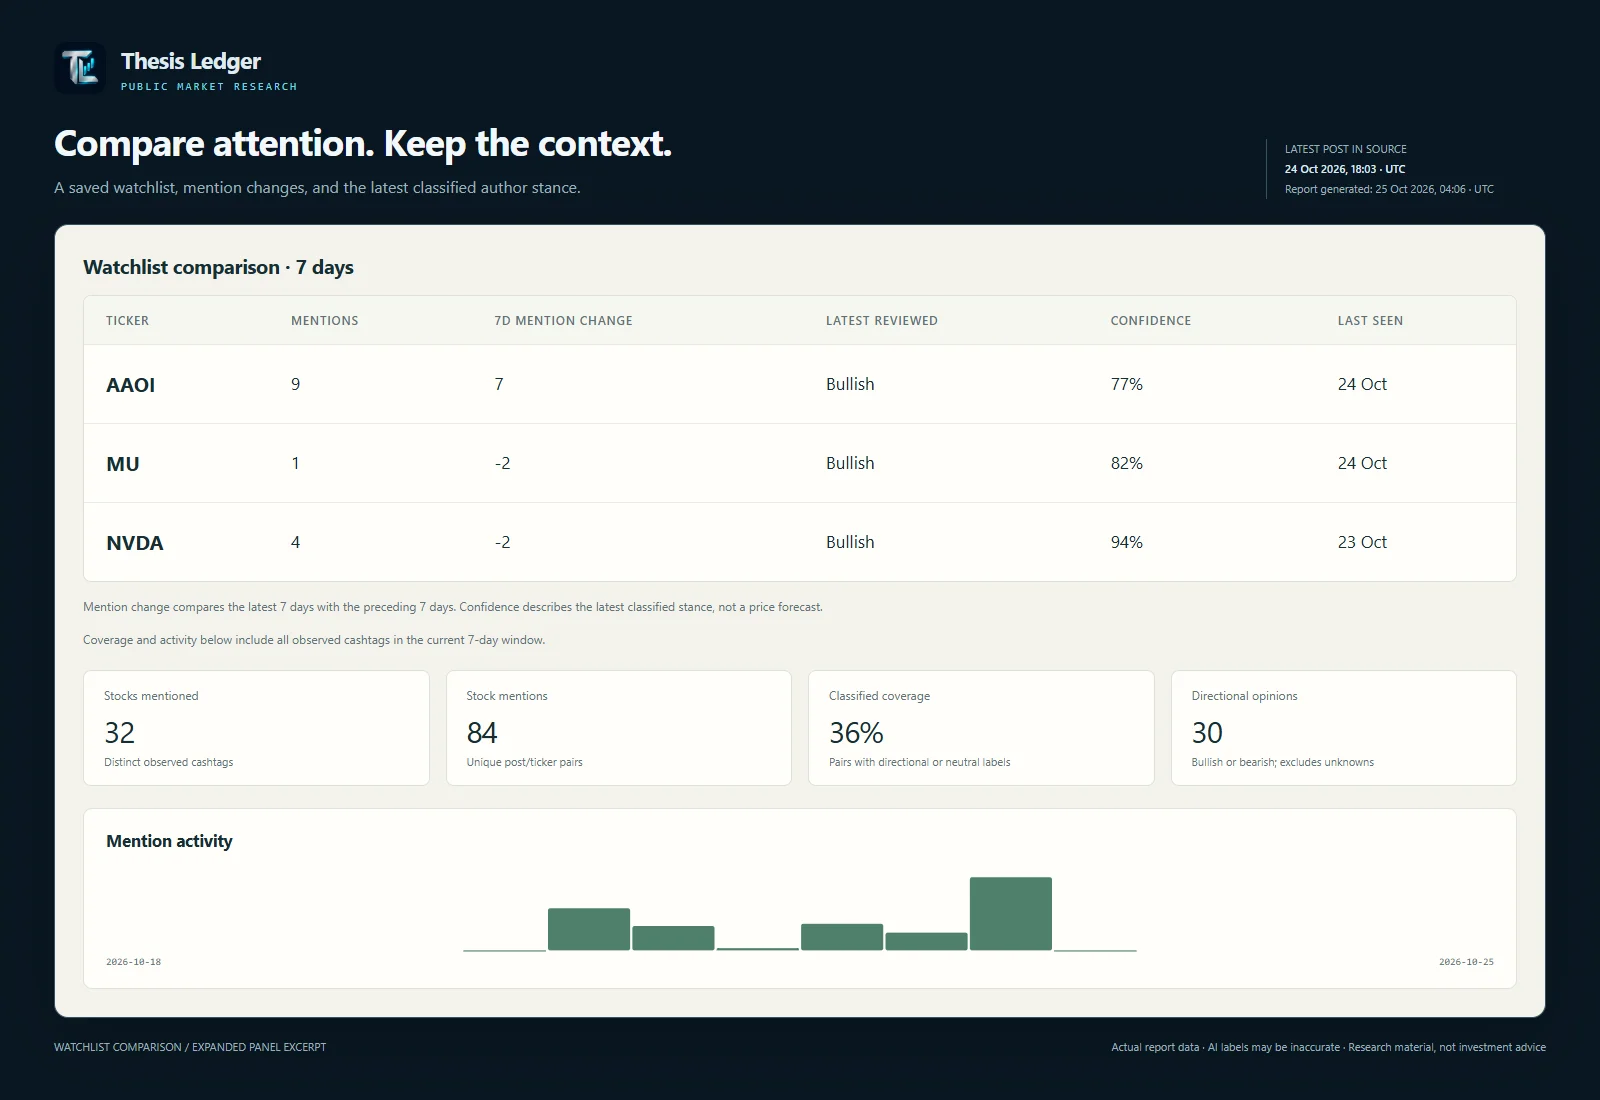Viewport: 1600px width, 1100px height.
Task: Click AAOI mentions value 9
Action: (295, 384)
